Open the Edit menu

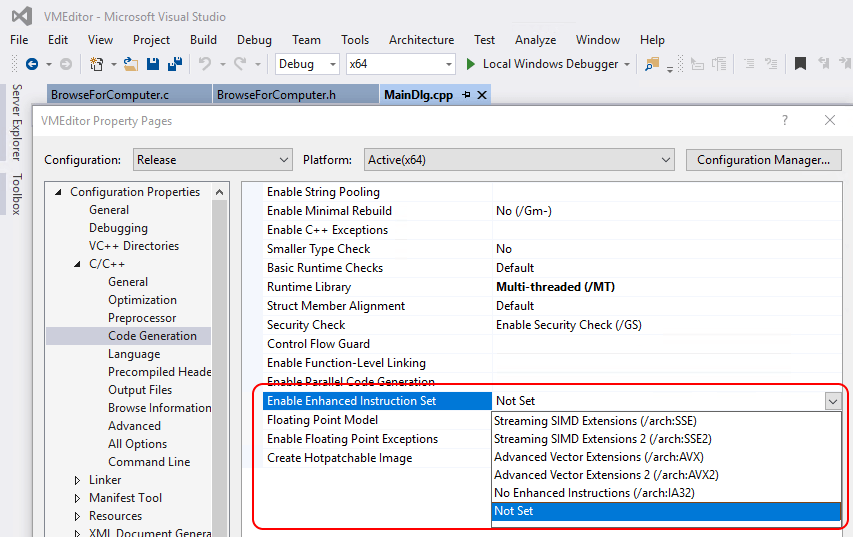pyautogui.click(x=58, y=40)
